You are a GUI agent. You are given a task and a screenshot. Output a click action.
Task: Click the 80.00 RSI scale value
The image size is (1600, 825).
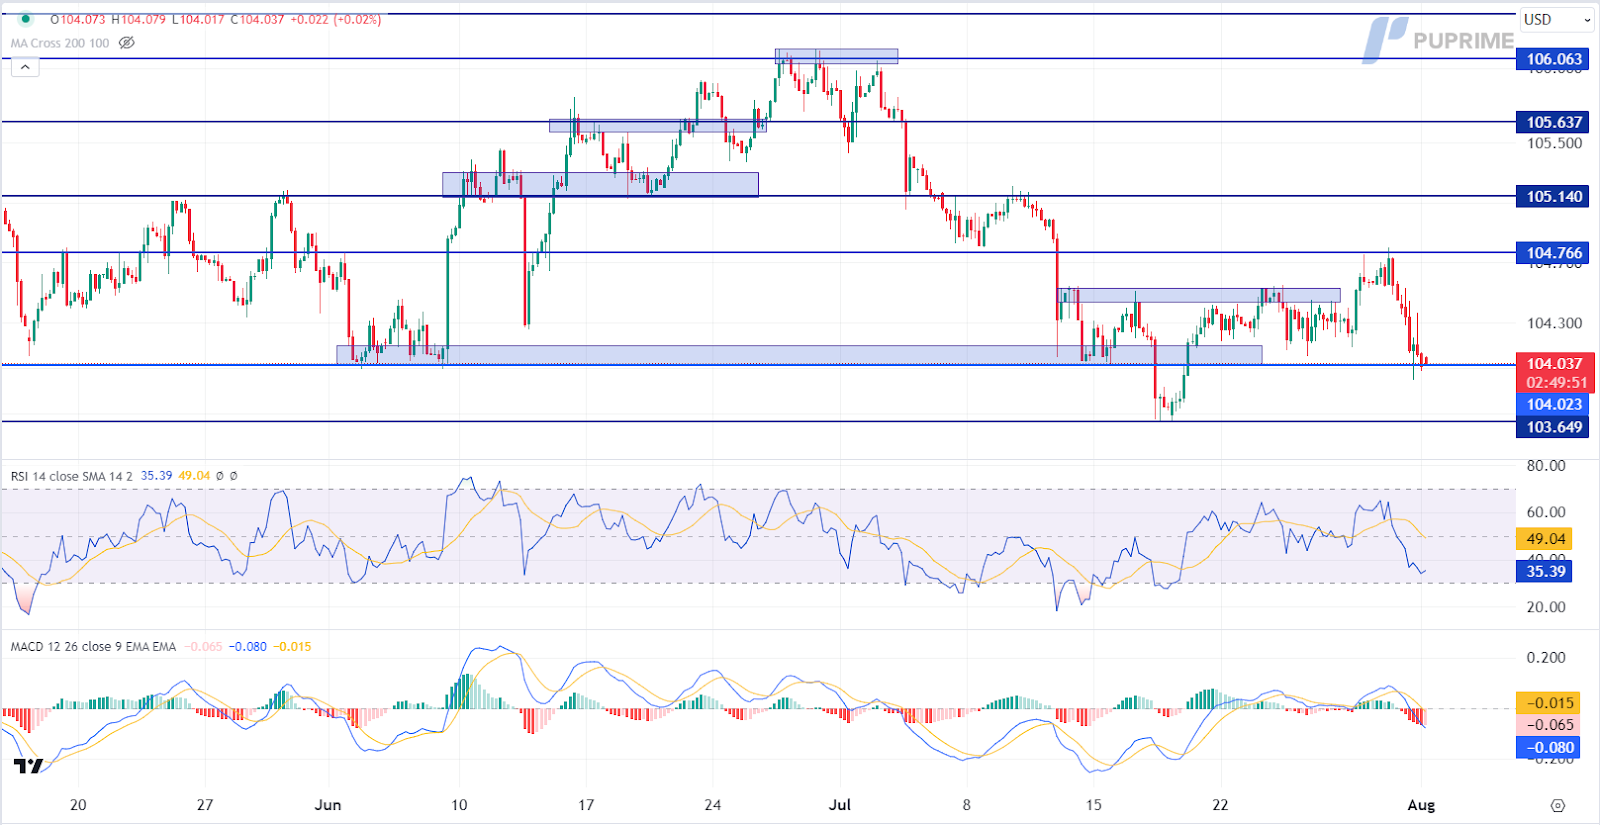point(1546,466)
